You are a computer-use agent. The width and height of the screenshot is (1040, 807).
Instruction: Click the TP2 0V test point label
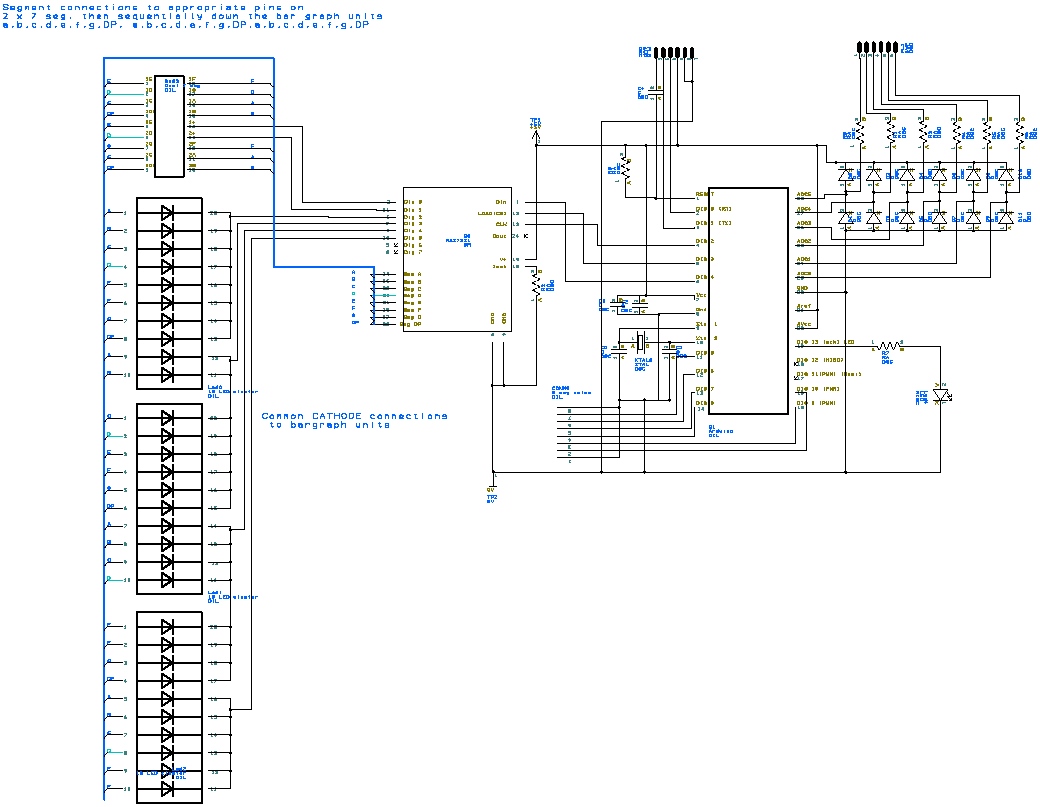(492, 497)
